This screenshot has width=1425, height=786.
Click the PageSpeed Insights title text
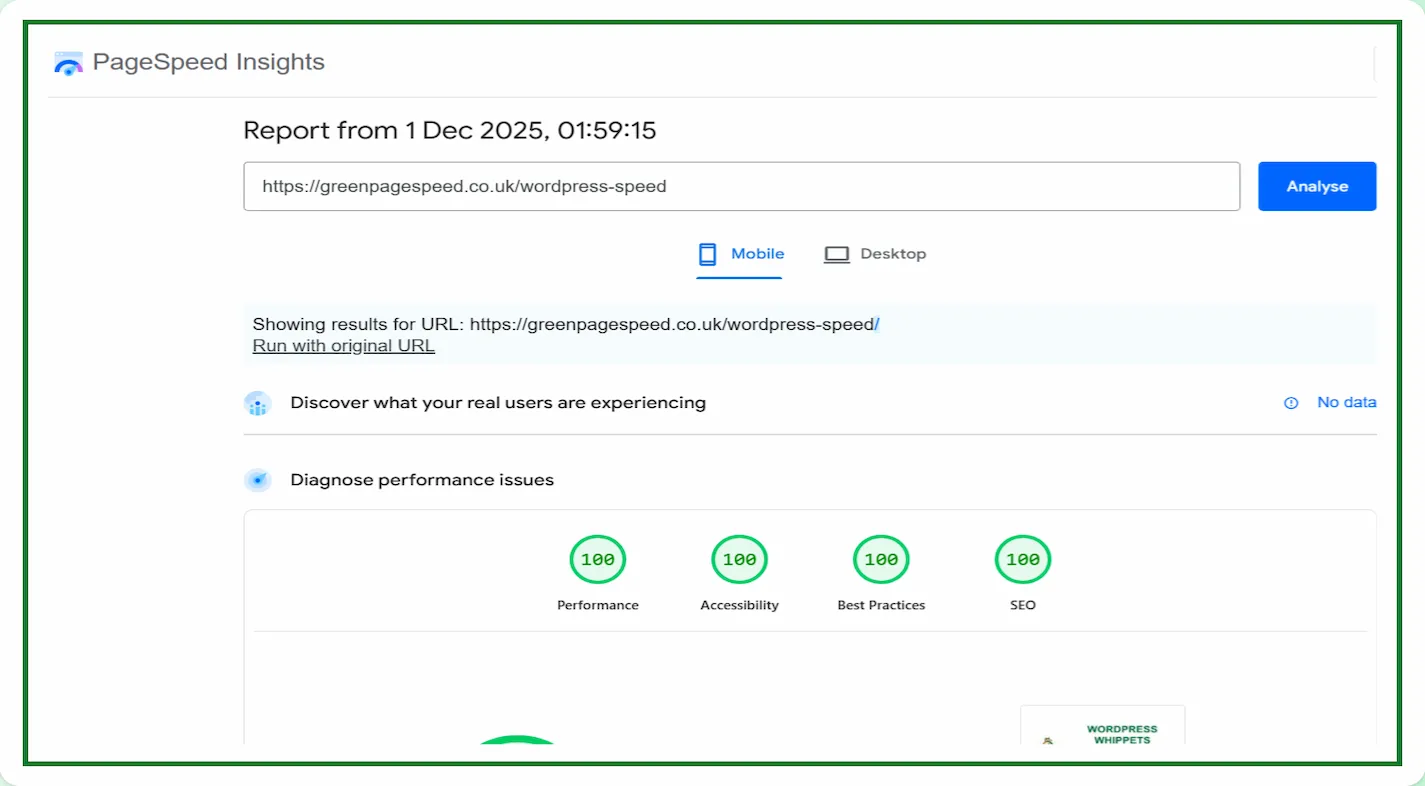point(208,62)
